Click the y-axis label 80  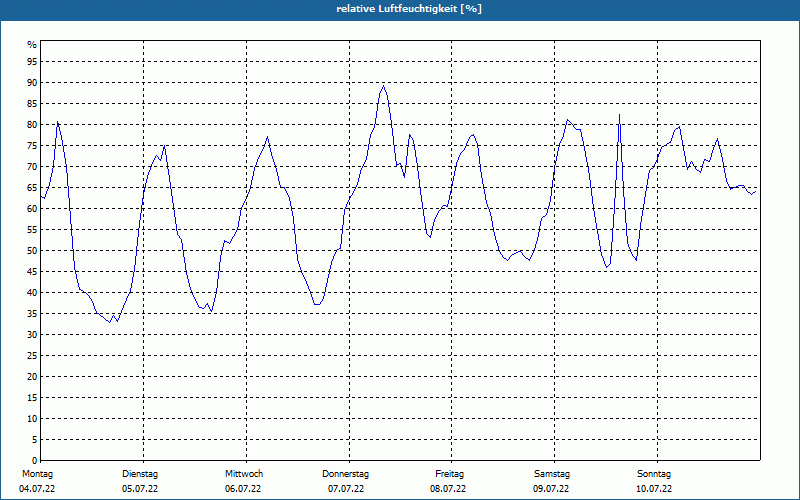click(x=32, y=124)
